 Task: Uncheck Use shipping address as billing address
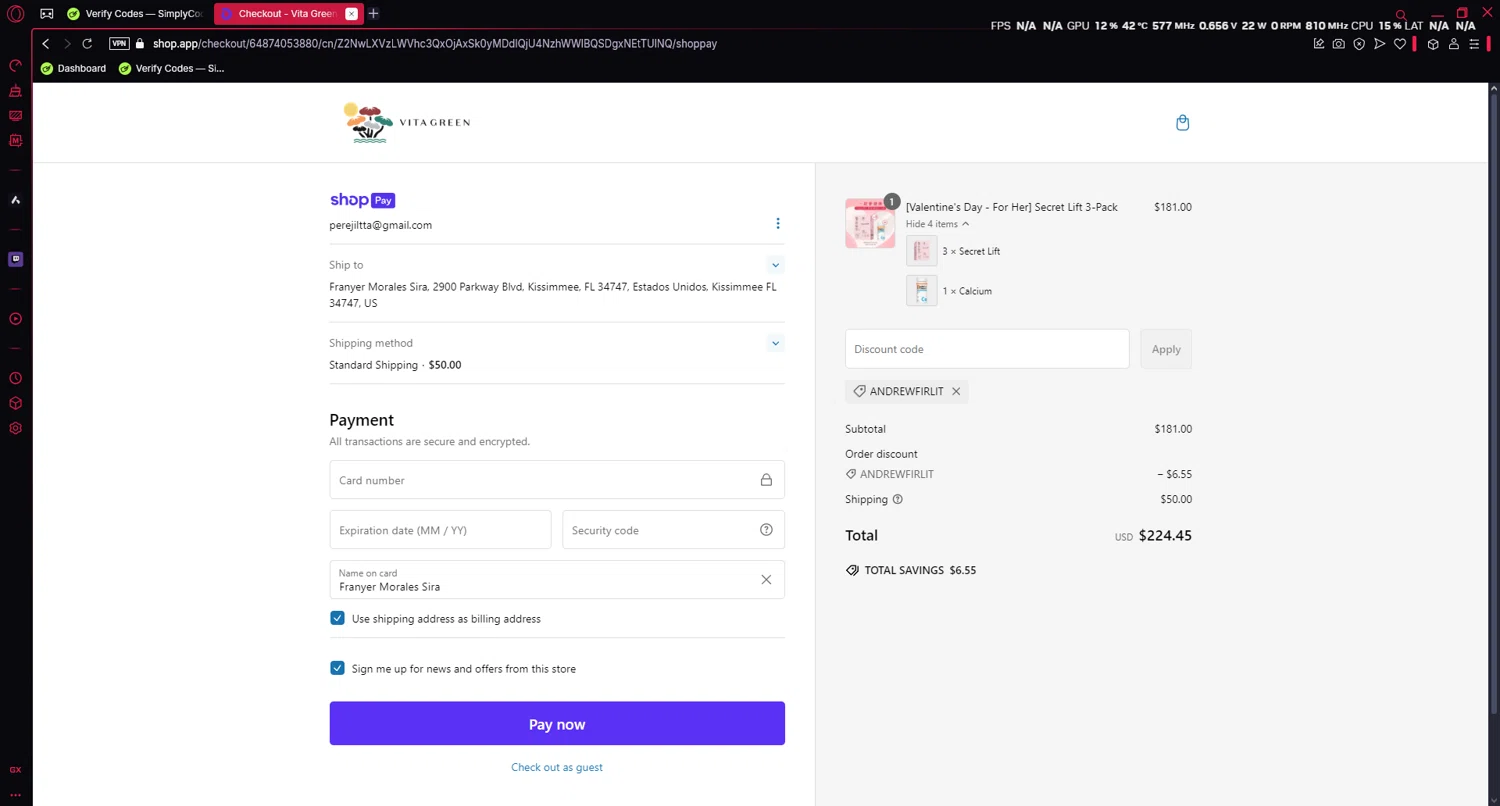pyautogui.click(x=337, y=618)
